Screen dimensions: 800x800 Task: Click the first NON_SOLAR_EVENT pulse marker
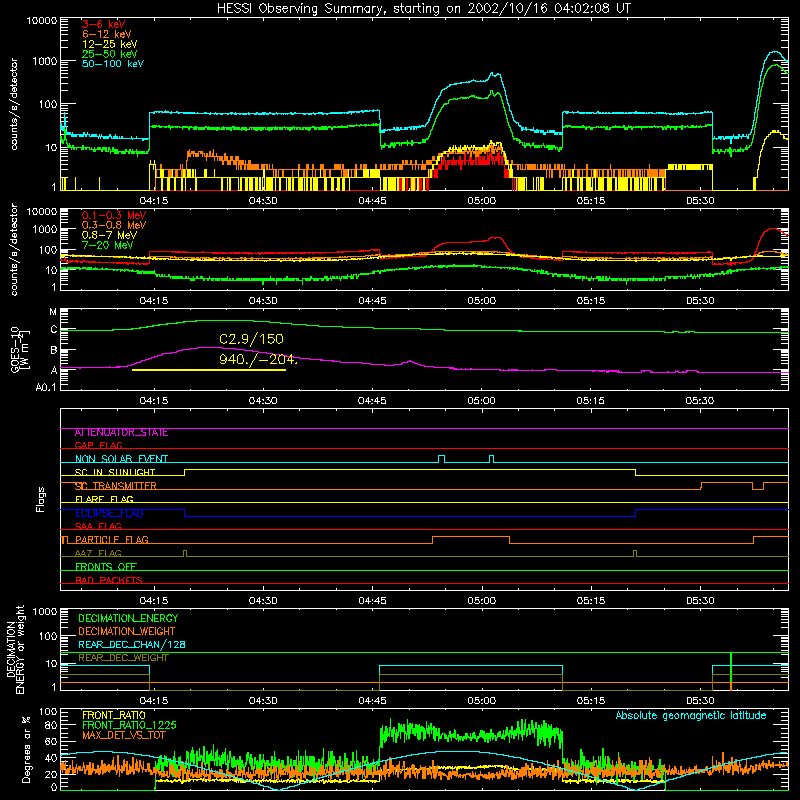[441, 459]
